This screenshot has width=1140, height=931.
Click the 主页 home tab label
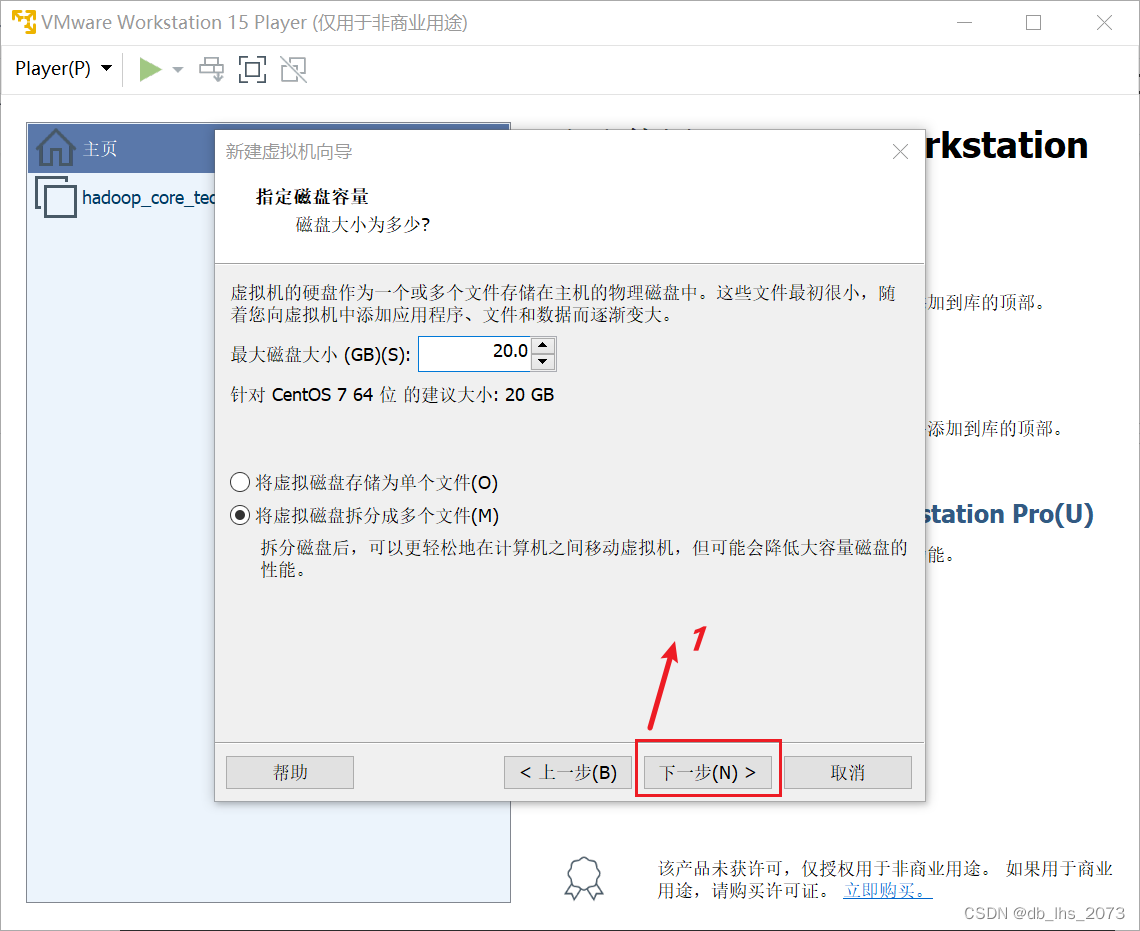[100, 148]
